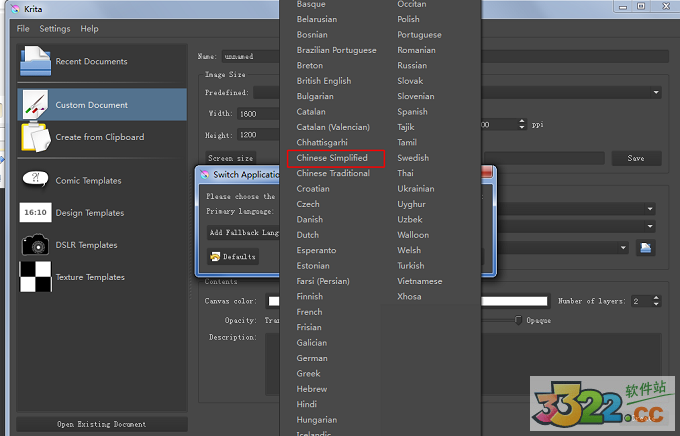This screenshot has width=680, height=436.
Task: Choose British English in the list
Action: [324, 81]
